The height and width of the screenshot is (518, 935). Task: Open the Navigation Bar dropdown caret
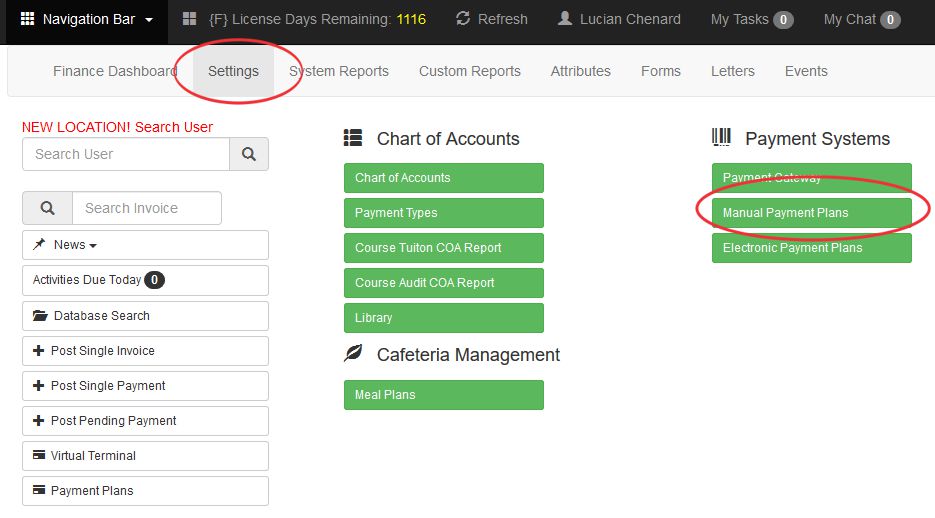[x=149, y=20]
